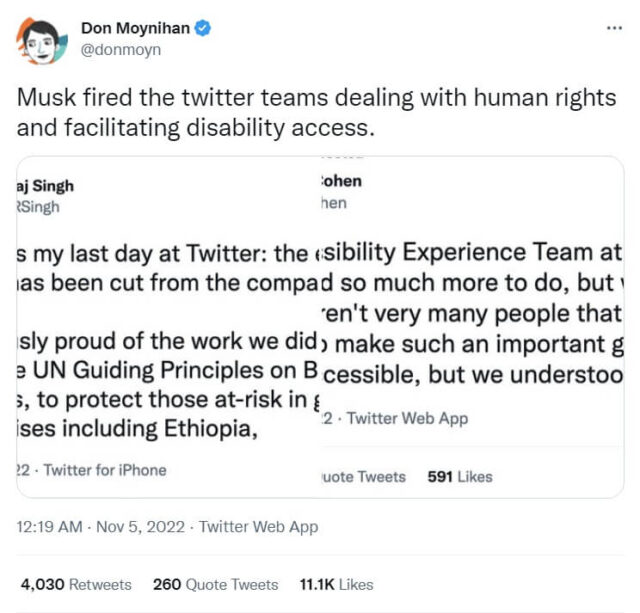The image size is (640, 613).
Task: Click the Twitter Web App source beside the timestamp
Action: (x=258, y=527)
